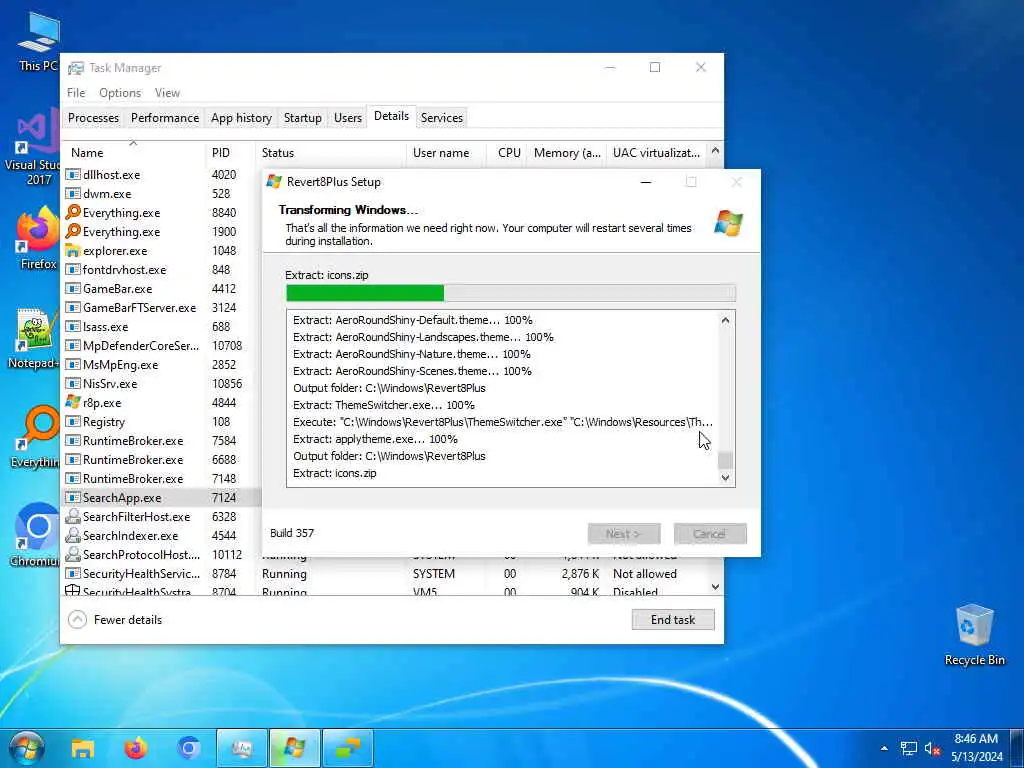The height and width of the screenshot is (768, 1024).
Task: Select lsass.exe process row
Action: click(161, 327)
